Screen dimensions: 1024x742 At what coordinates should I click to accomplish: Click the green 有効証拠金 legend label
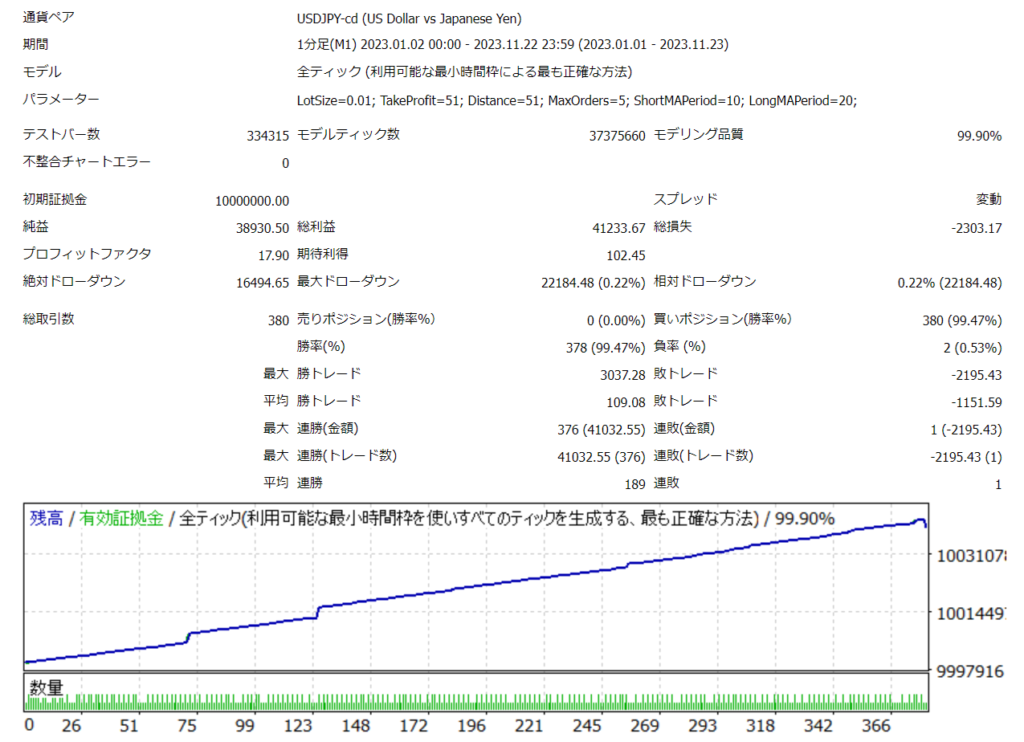pos(122,518)
